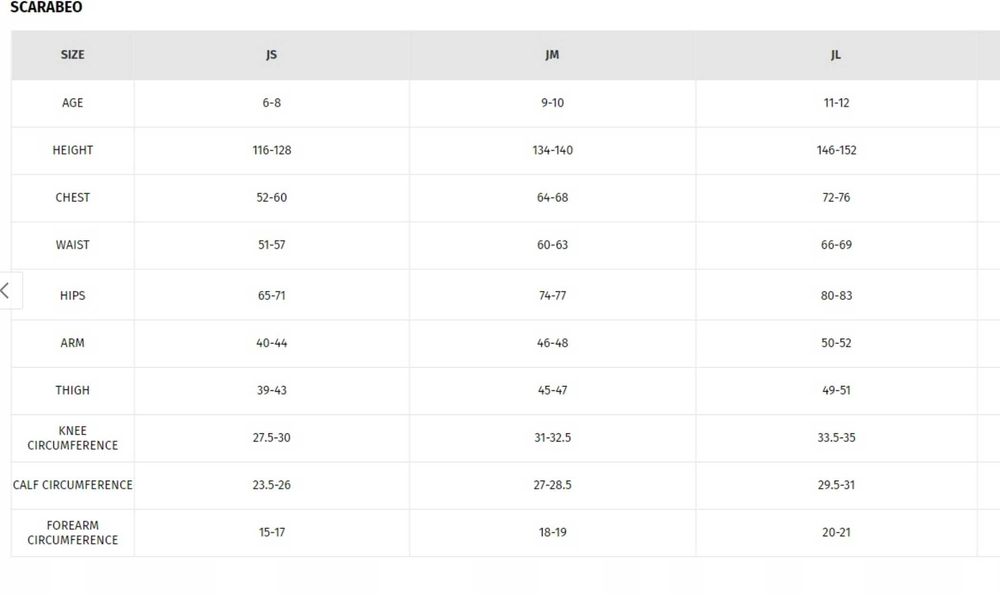Click the WAIST row label
This screenshot has height=599, width=1000.
coord(73,245)
